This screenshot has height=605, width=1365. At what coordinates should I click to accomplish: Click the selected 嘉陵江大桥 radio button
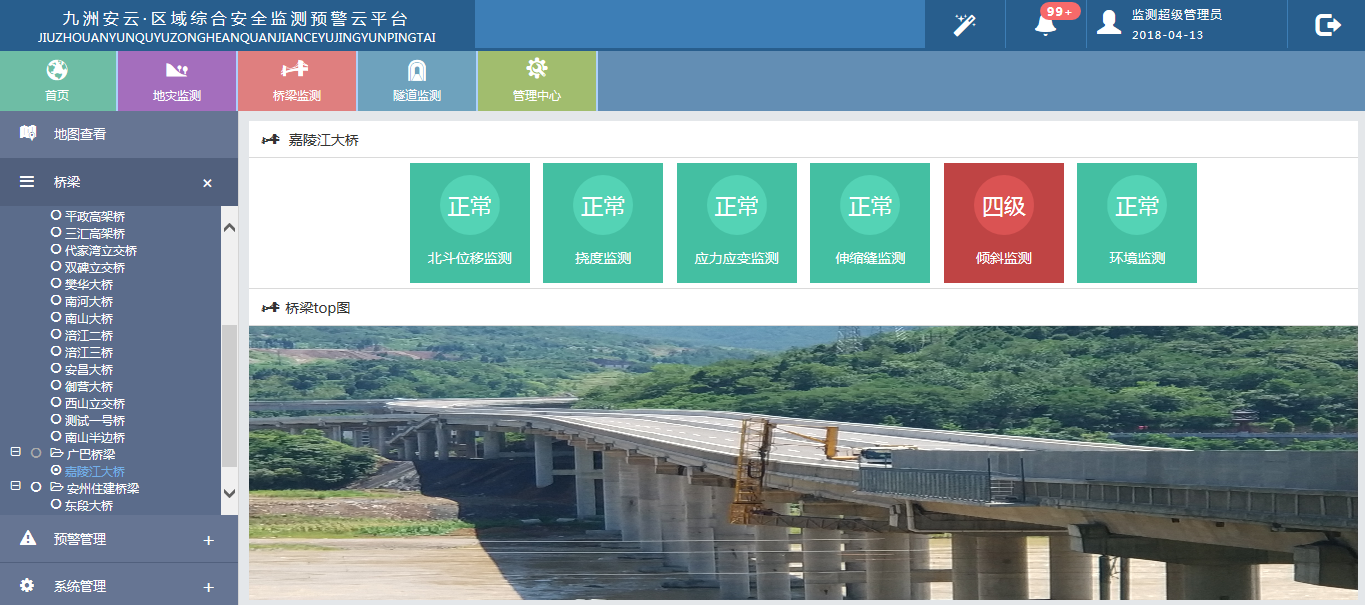point(56,470)
